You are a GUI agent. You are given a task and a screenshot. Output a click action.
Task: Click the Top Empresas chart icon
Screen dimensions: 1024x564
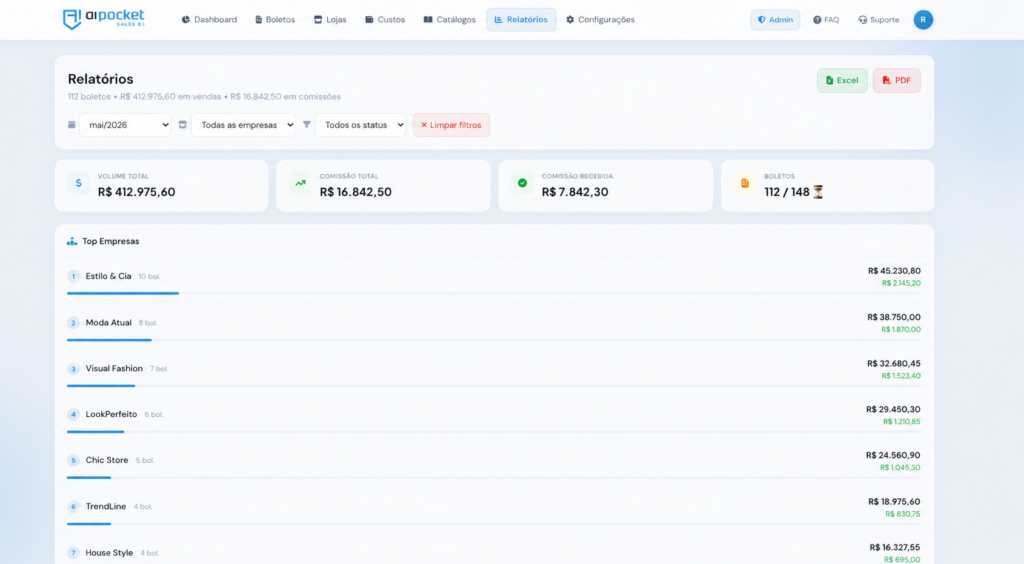(x=72, y=242)
